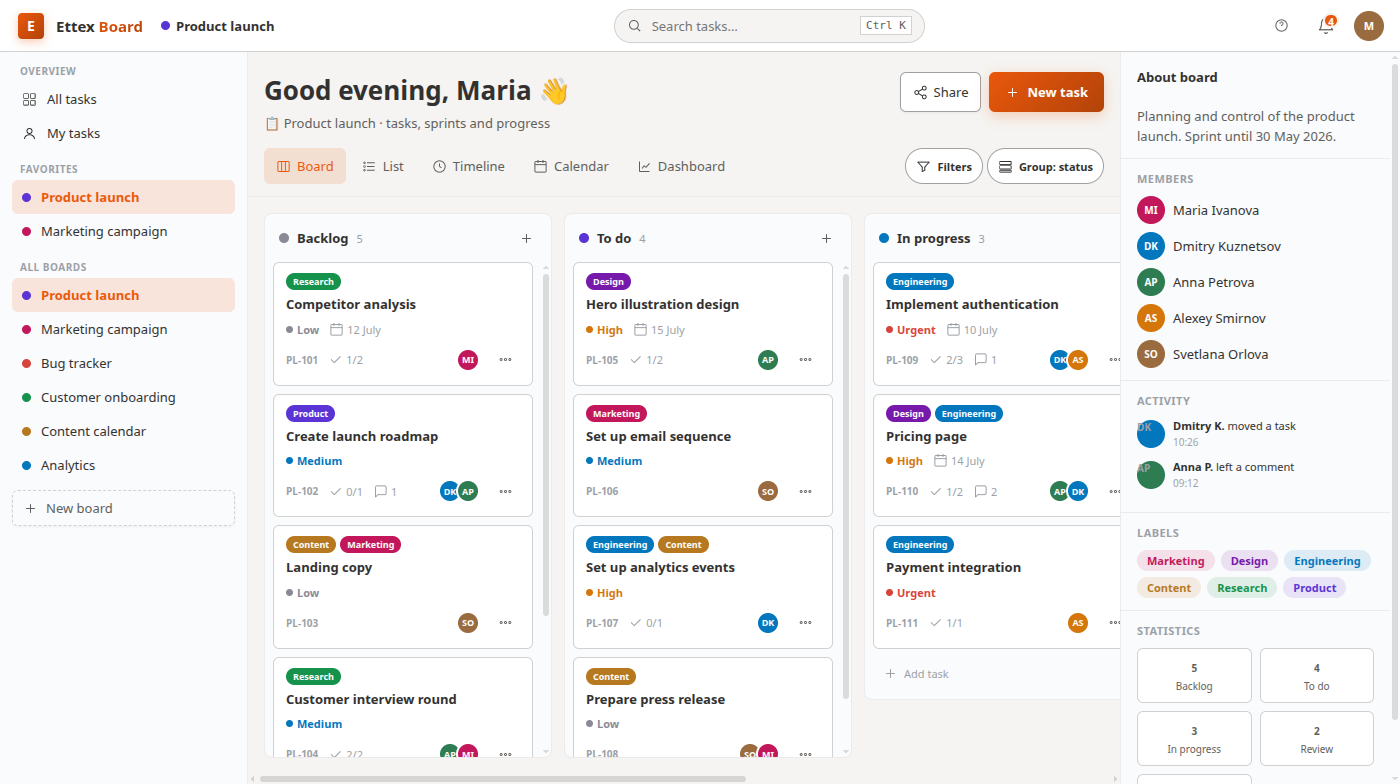Image resolution: width=1400 pixels, height=784 pixels.
Task: Select the Research label chip in Labels
Action: click(1242, 588)
